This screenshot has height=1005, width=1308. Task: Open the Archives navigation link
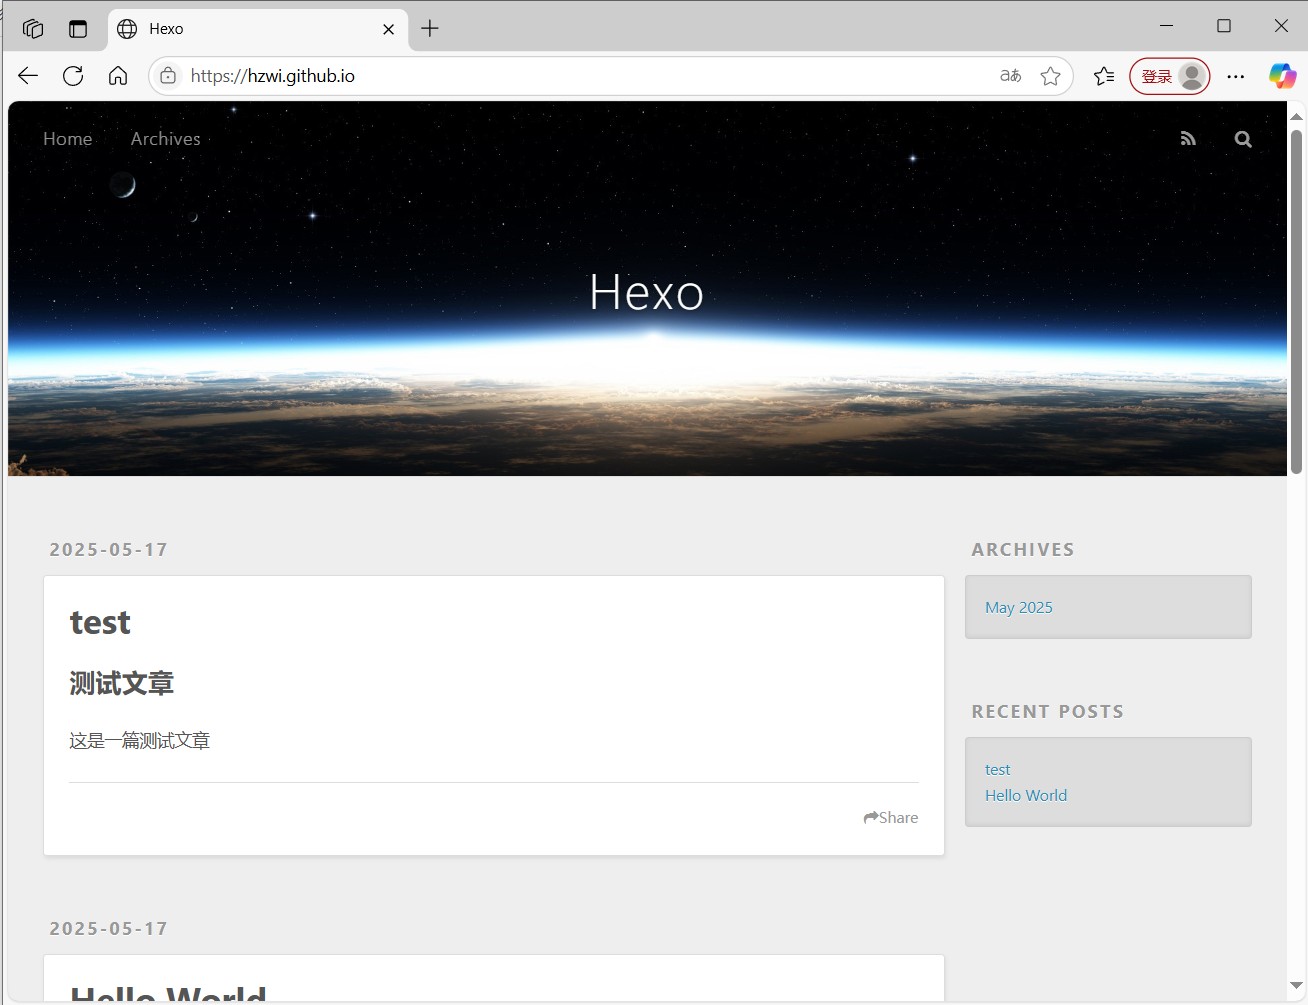[166, 139]
